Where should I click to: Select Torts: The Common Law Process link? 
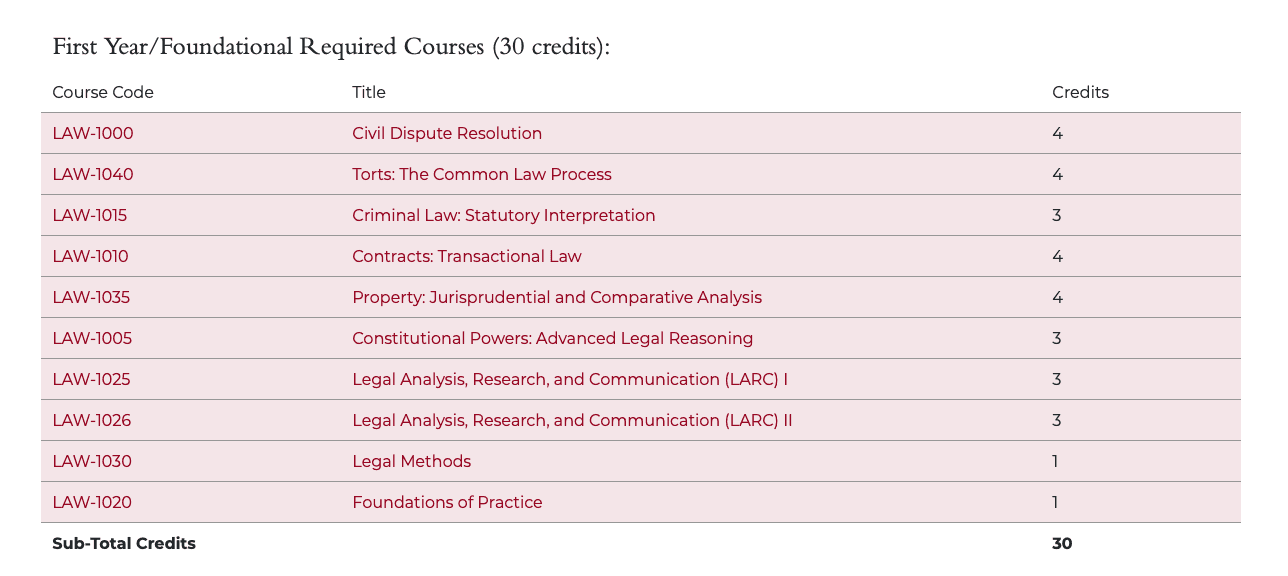point(481,175)
